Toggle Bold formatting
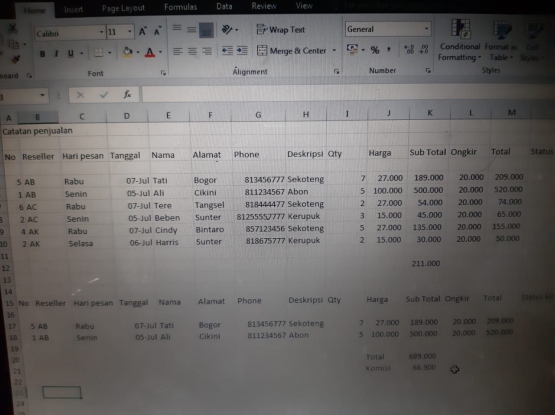Viewport: 555px width, 415px height. pos(42,54)
